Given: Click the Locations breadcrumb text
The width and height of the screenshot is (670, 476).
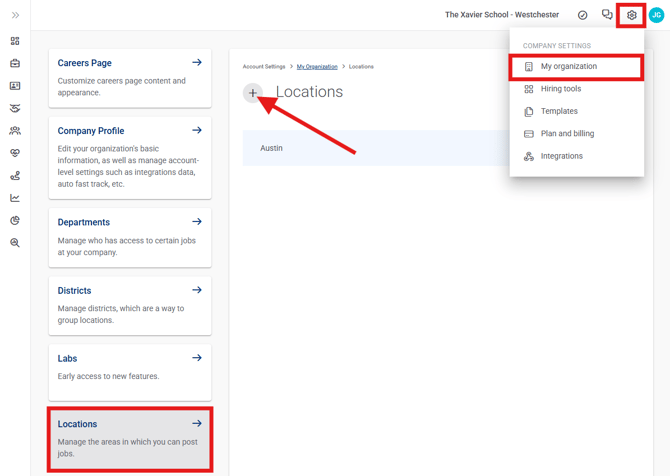Looking at the screenshot, I should tap(361, 67).
